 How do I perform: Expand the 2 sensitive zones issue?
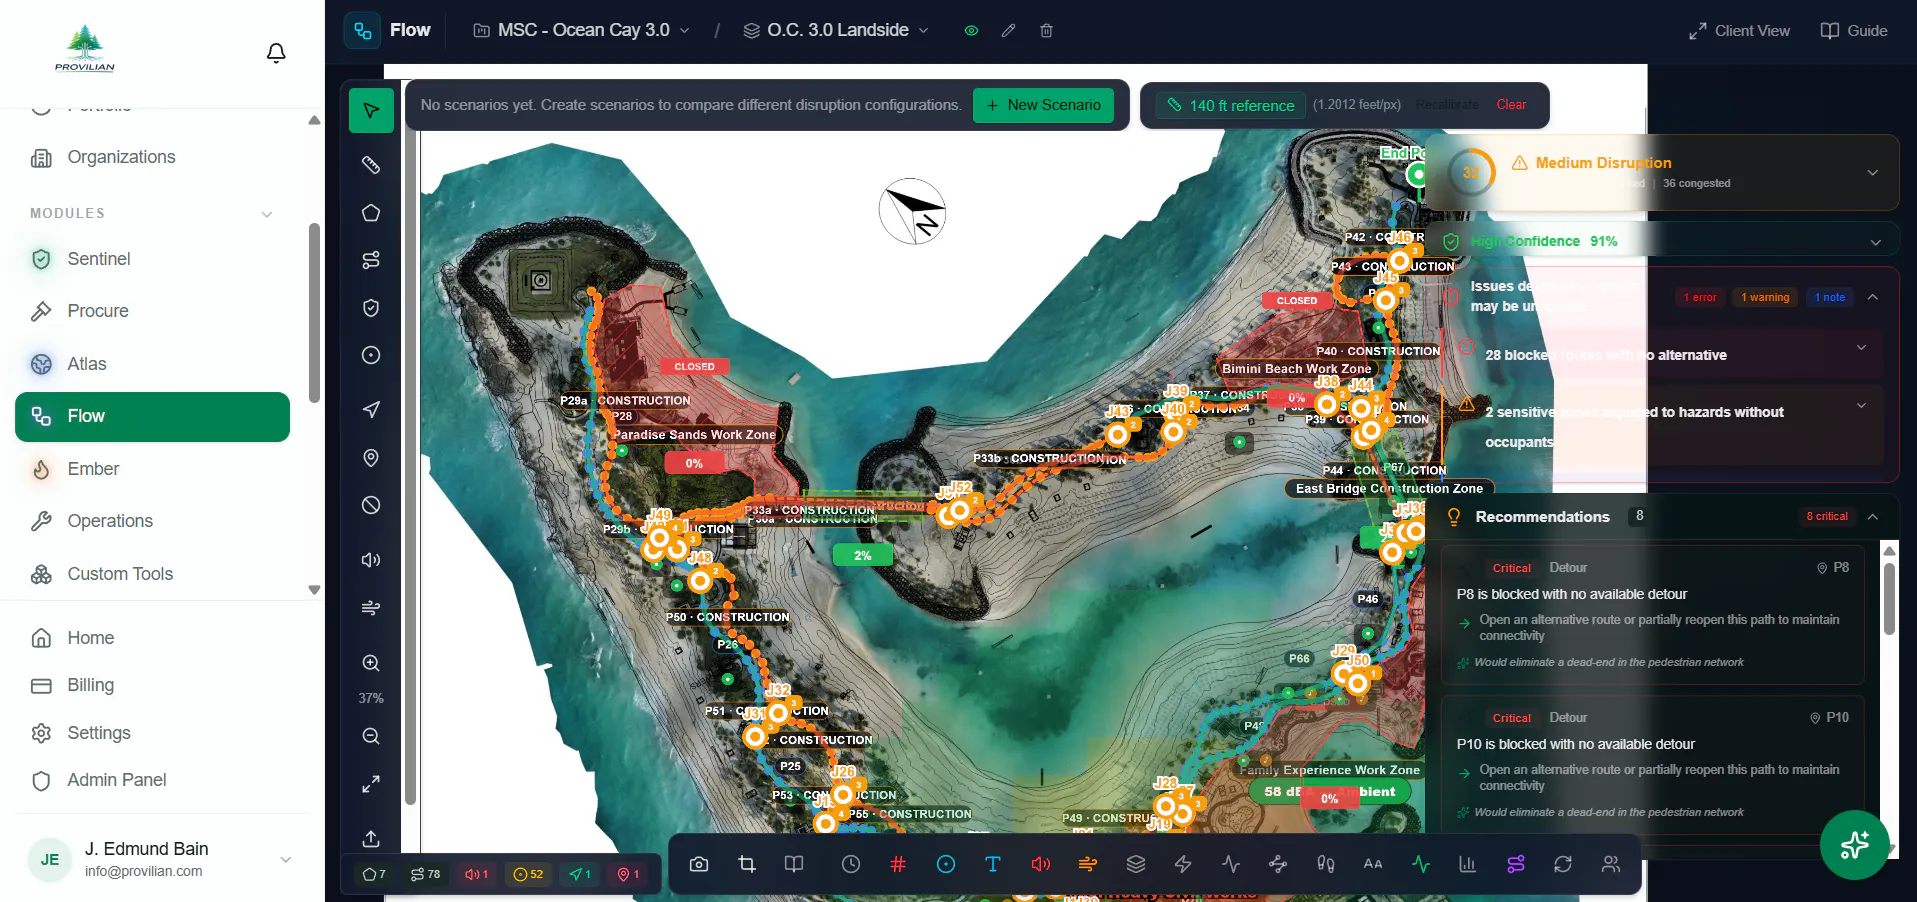pyautogui.click(x=1861, y=406)
